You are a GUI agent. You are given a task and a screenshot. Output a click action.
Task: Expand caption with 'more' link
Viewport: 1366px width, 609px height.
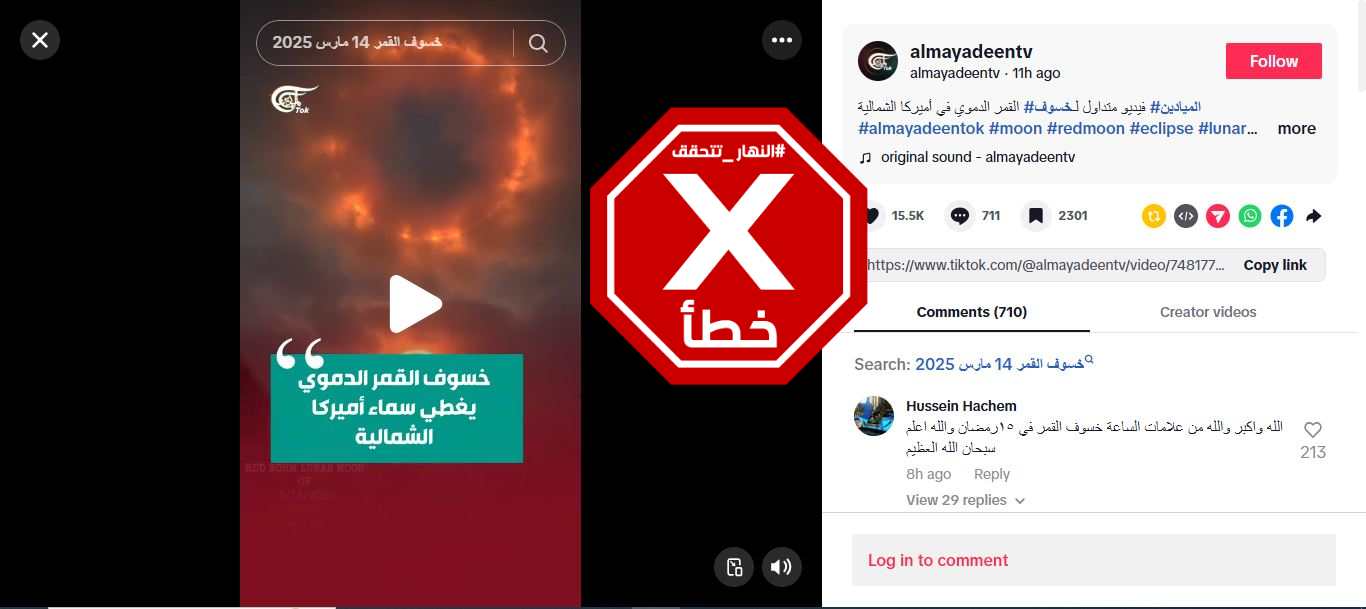tap(1296, 128)
